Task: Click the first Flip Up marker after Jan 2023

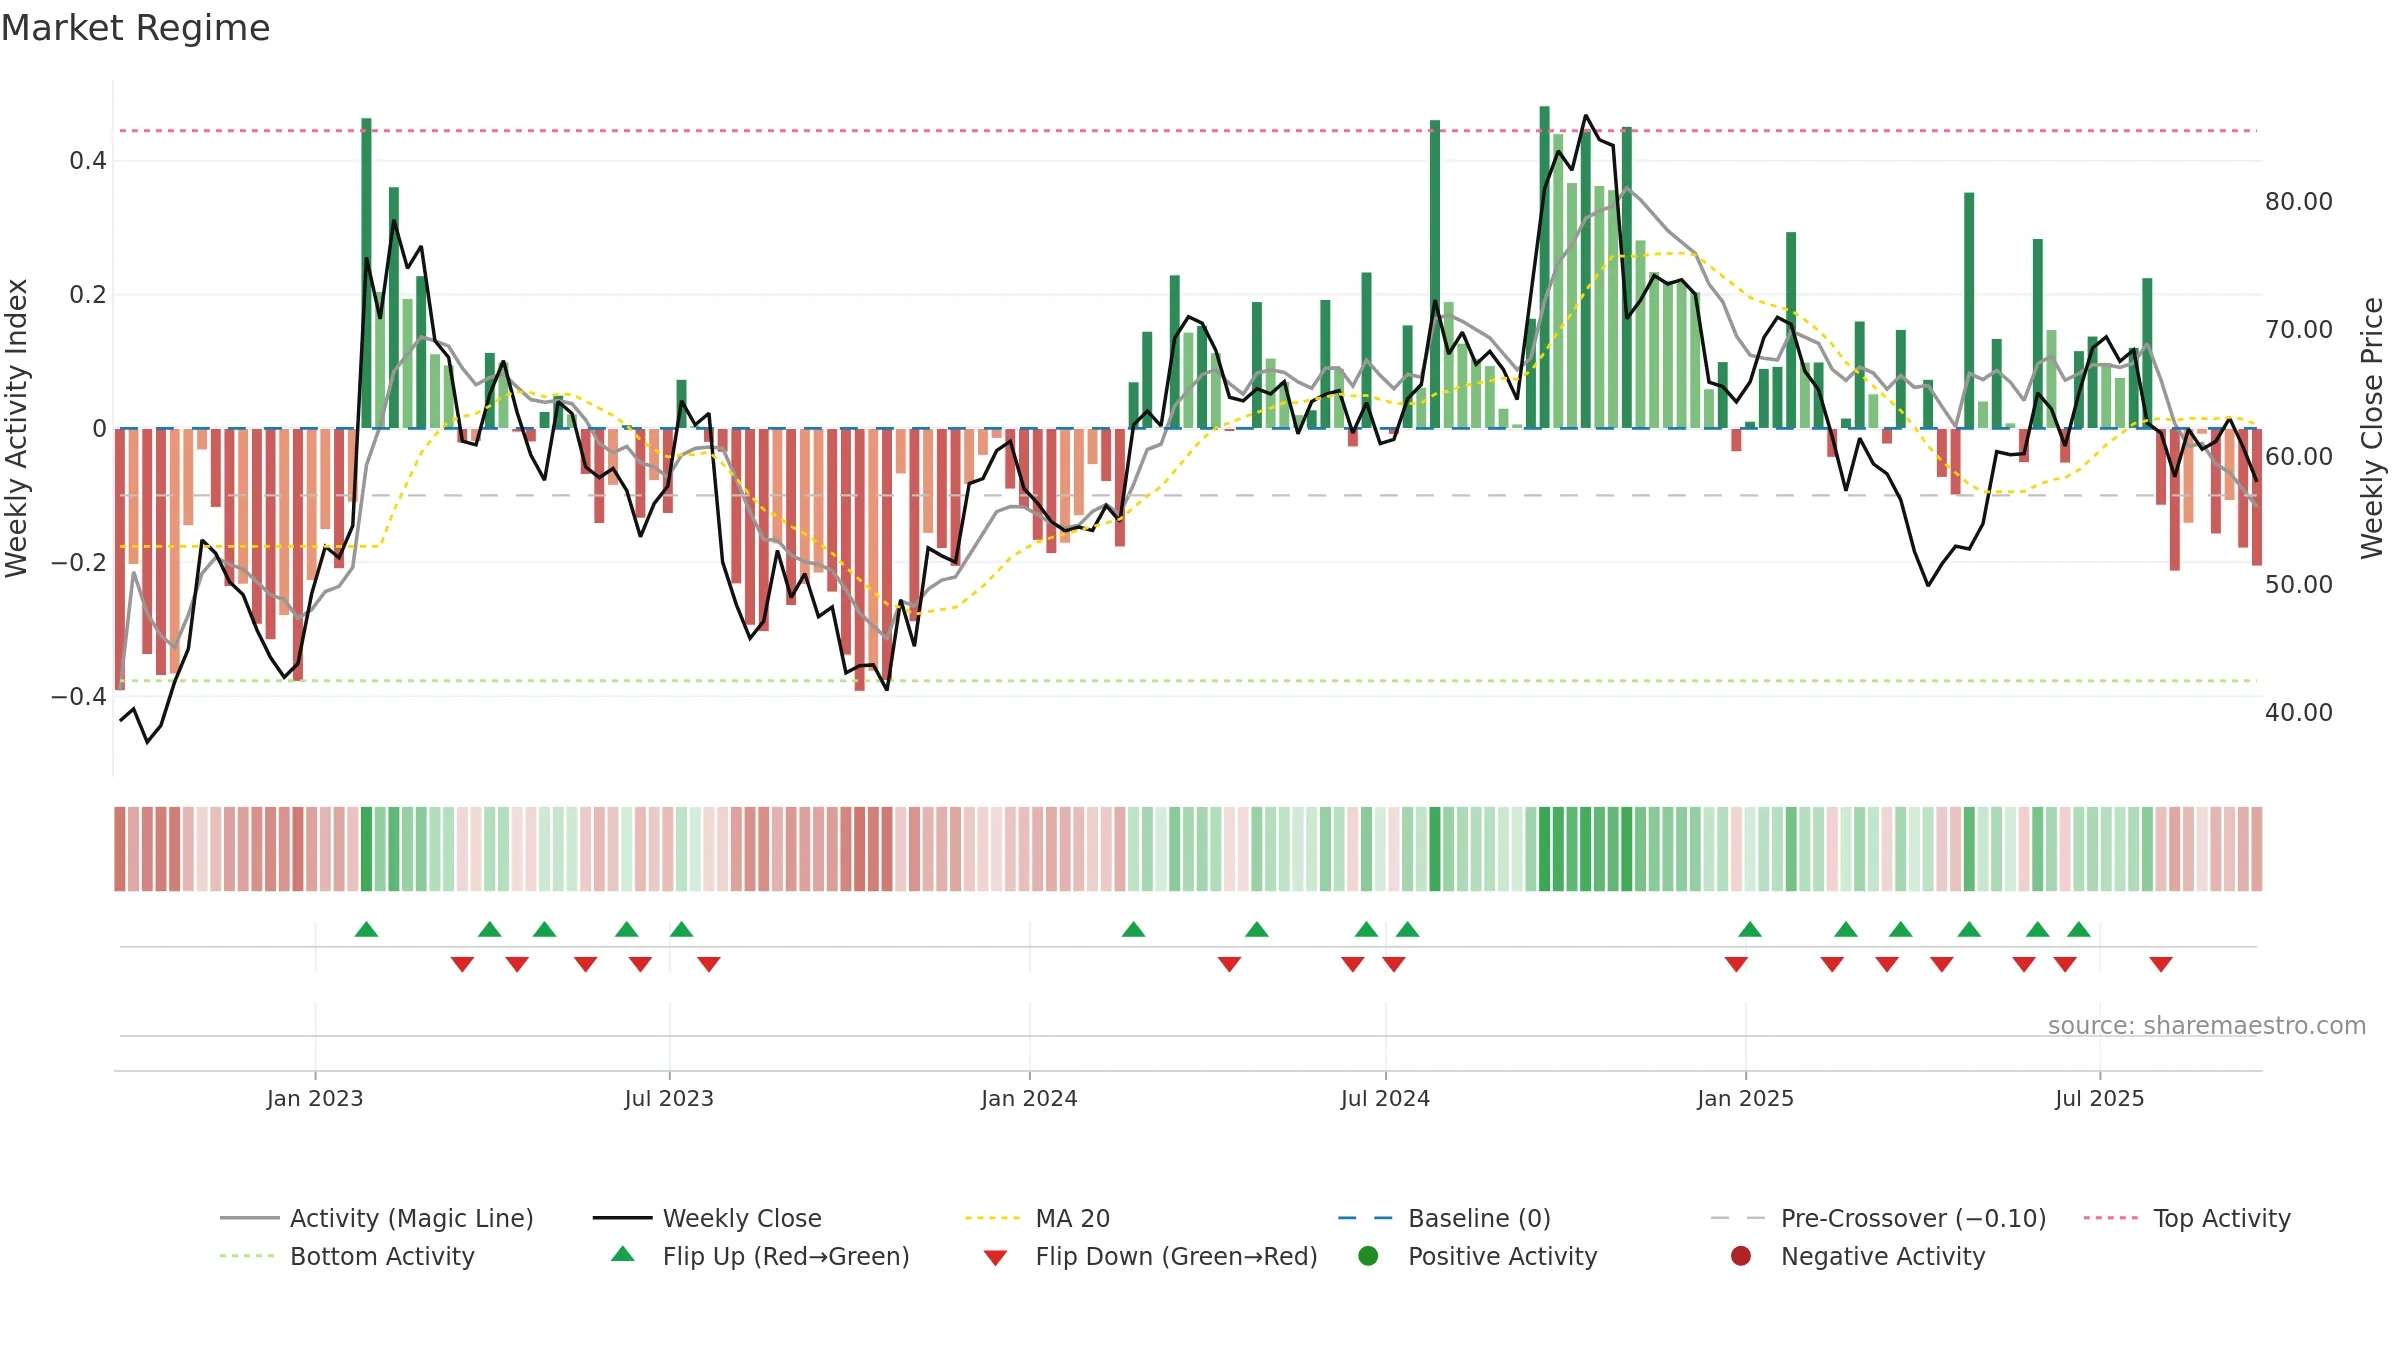Action: coord(366,930)
